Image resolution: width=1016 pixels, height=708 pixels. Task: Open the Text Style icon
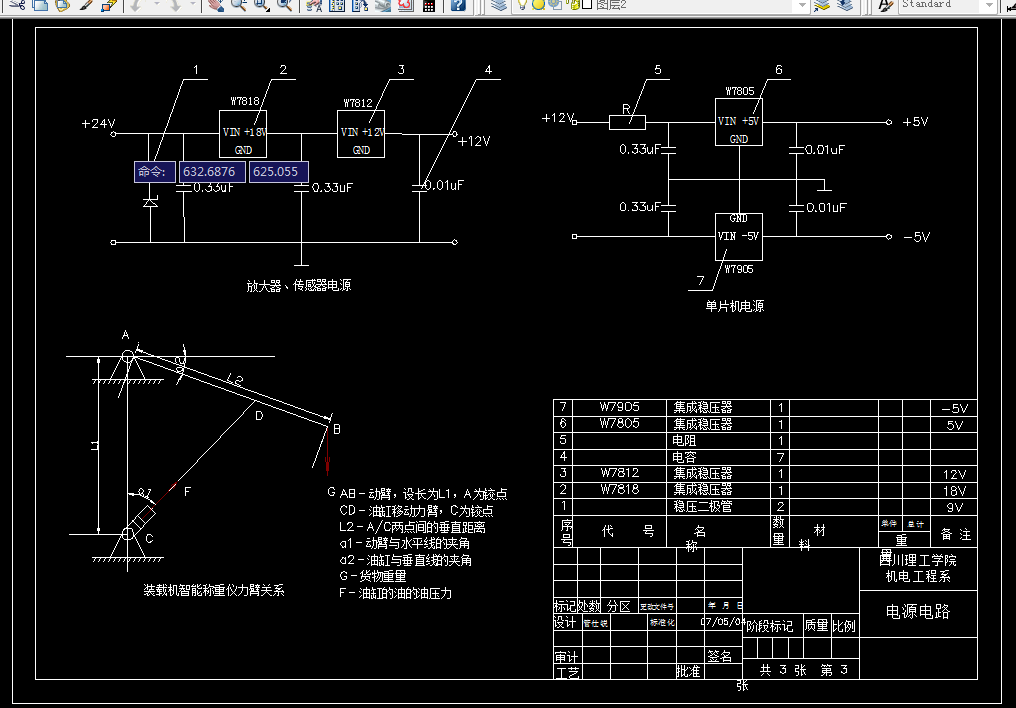885,5
